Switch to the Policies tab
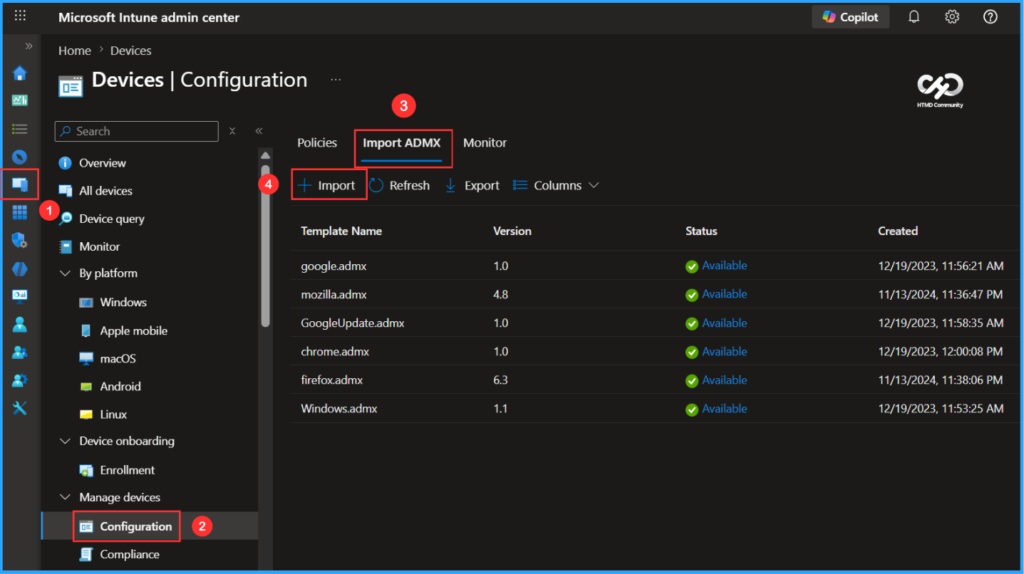 coord(317,143)
